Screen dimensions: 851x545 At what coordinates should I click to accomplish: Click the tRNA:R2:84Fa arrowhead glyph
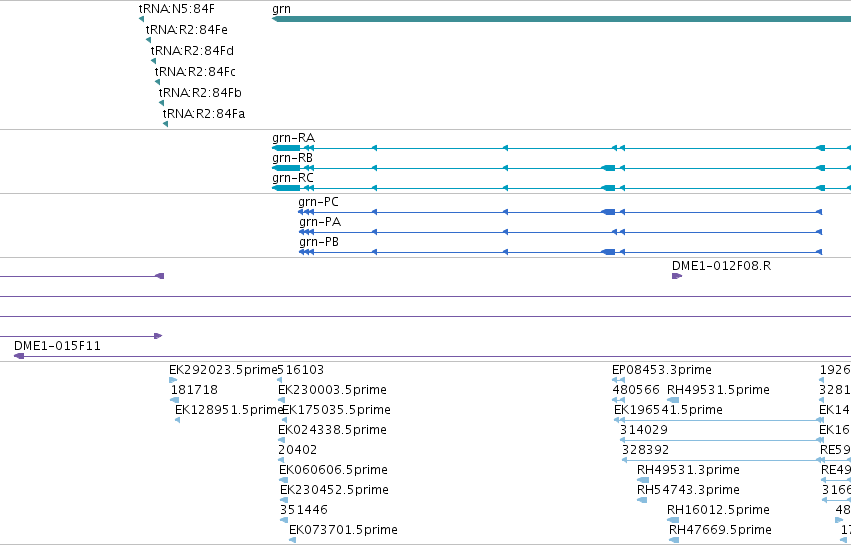coord(166,124)
